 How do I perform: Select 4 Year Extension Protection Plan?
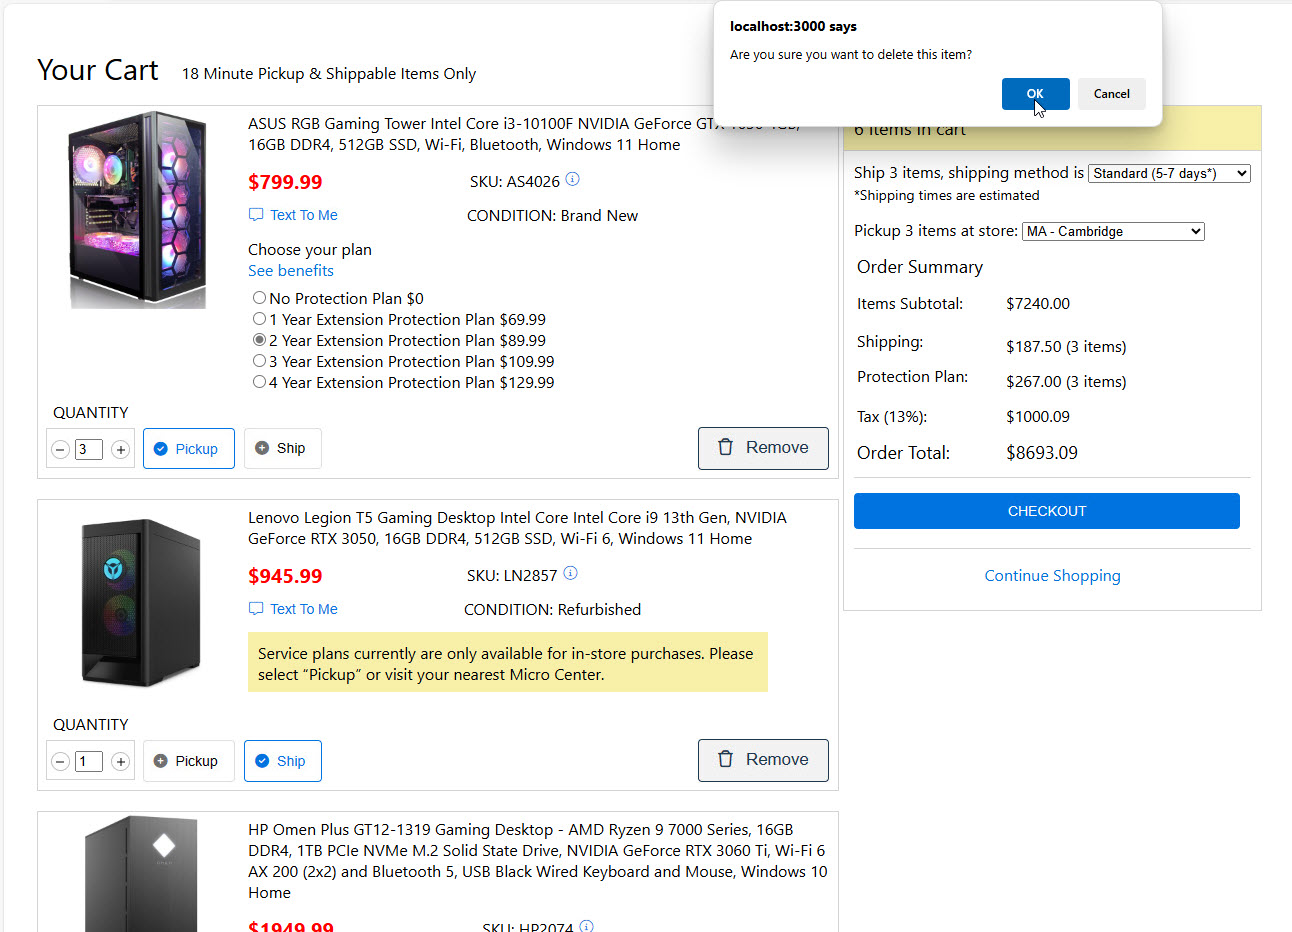click(260, 382)
